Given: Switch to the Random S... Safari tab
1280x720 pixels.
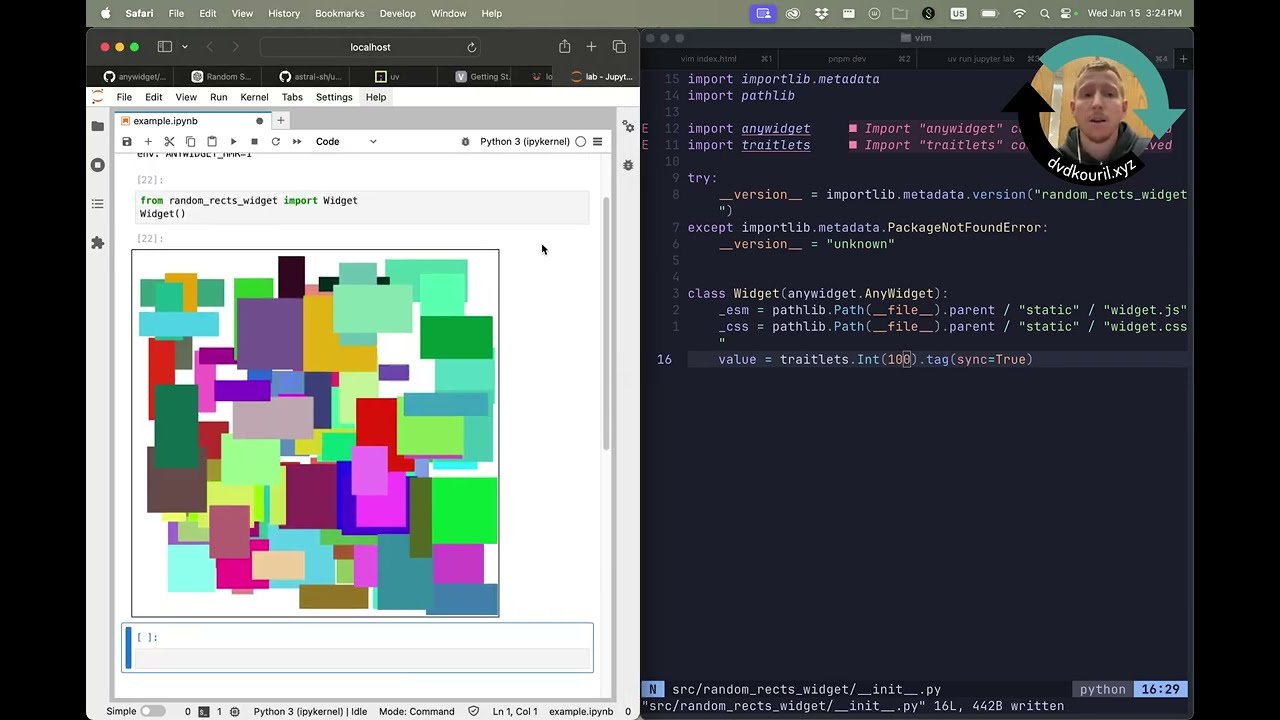Looking at the screenshot, I should 222,76.
